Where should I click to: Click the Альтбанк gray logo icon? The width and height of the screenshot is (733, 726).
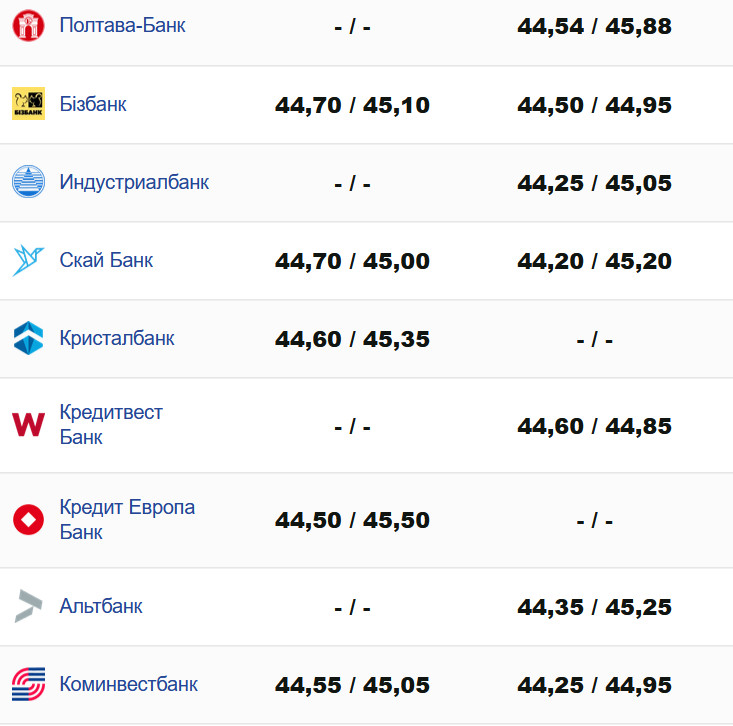[28, 606]
